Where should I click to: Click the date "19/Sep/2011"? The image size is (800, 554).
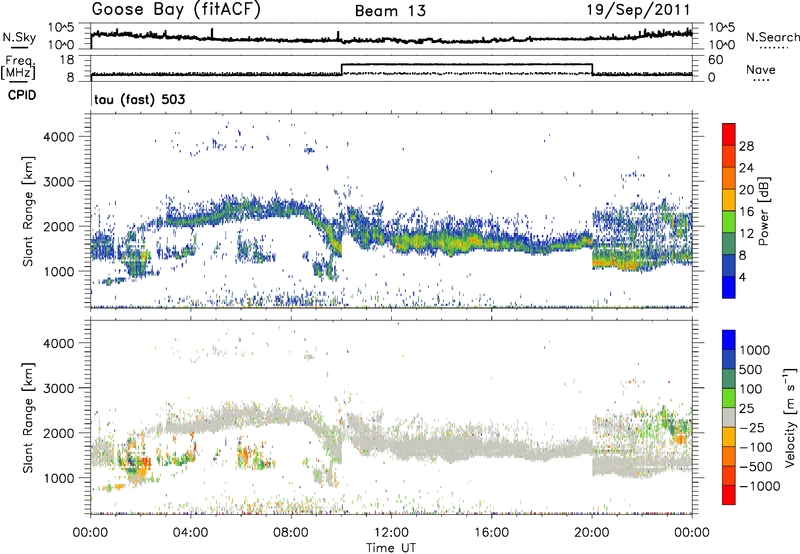(x=638, y=10)
